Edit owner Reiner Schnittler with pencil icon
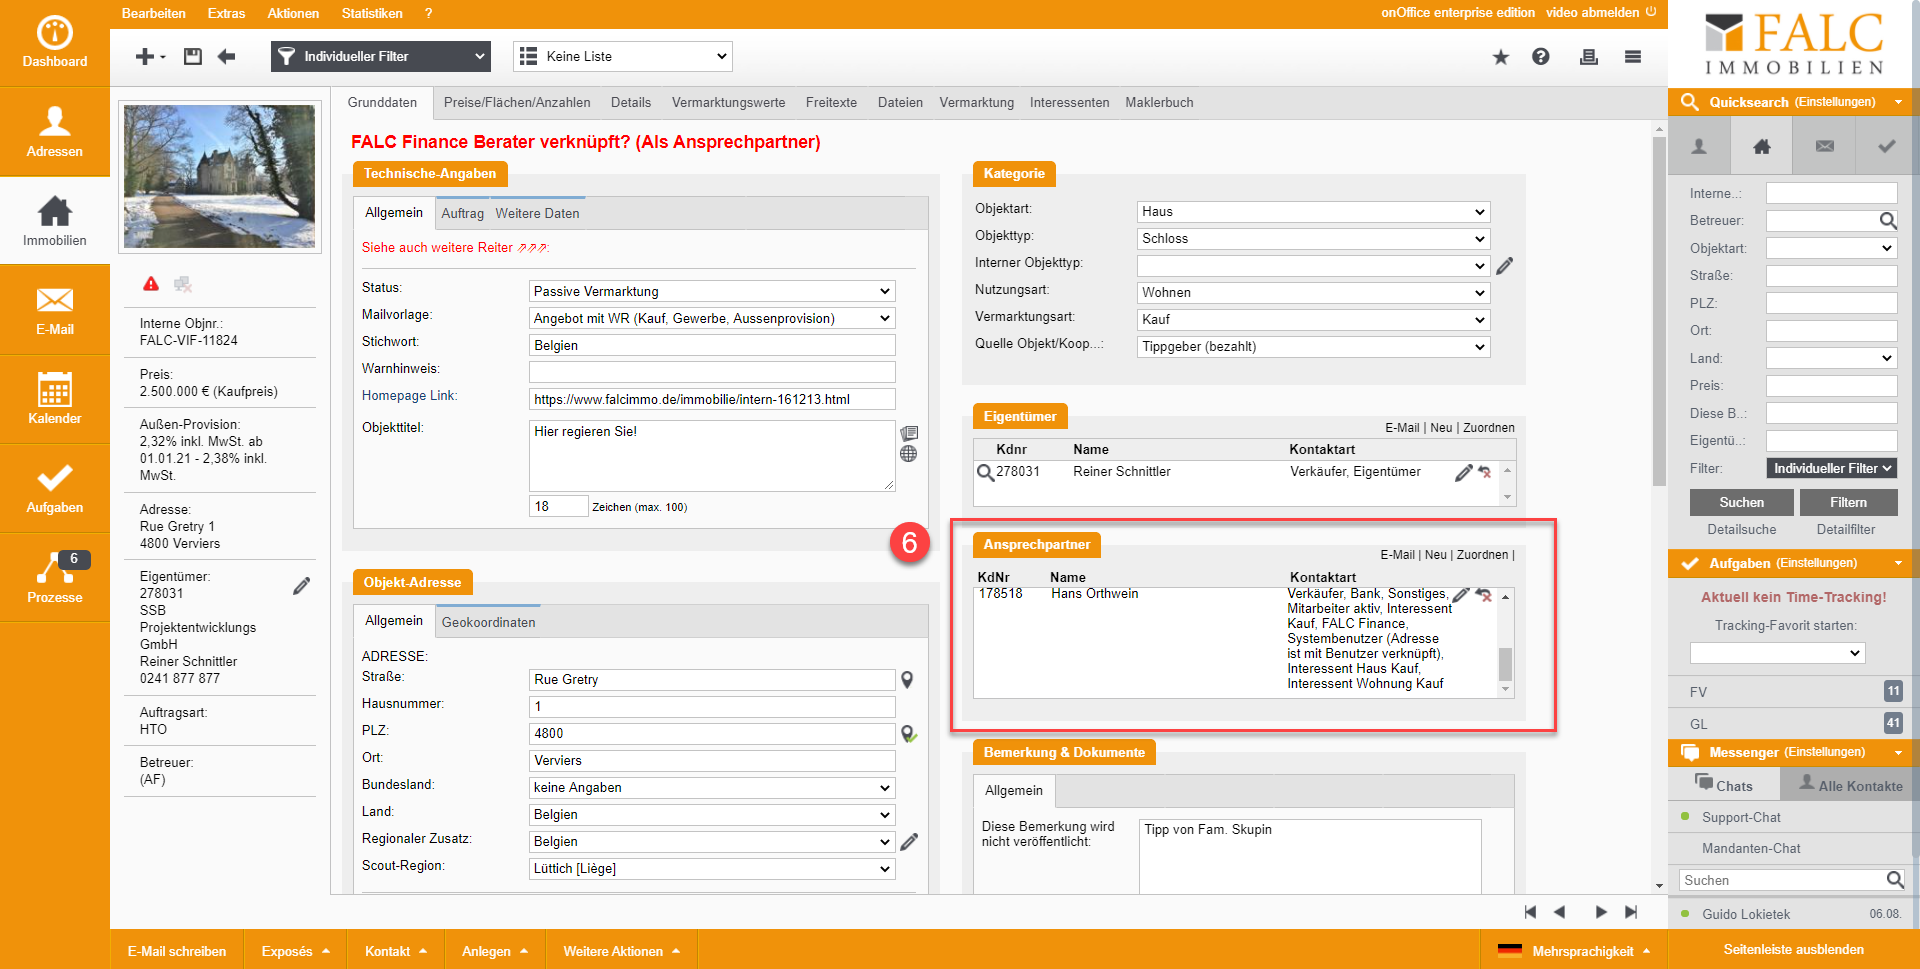 point(1463,473)
